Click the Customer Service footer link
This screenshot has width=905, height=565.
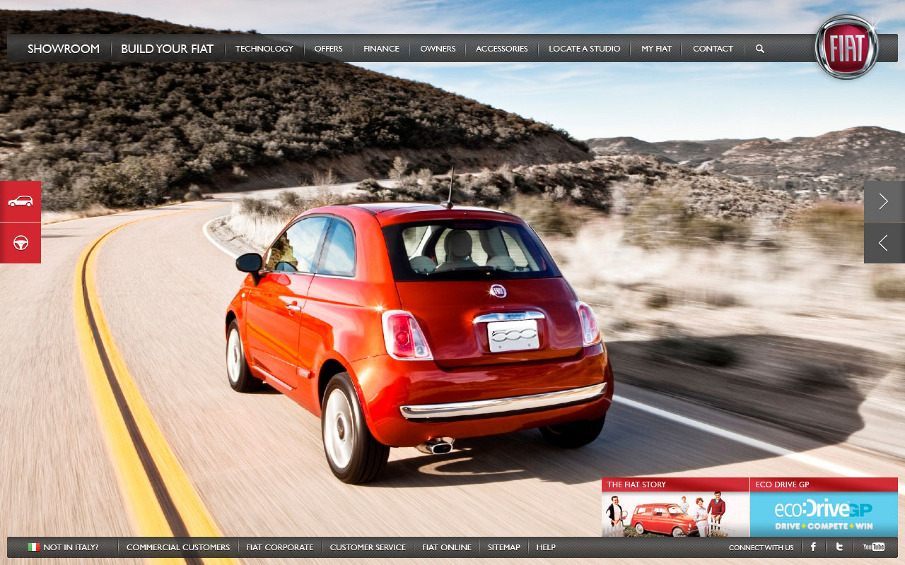click(x=367, y=547)
